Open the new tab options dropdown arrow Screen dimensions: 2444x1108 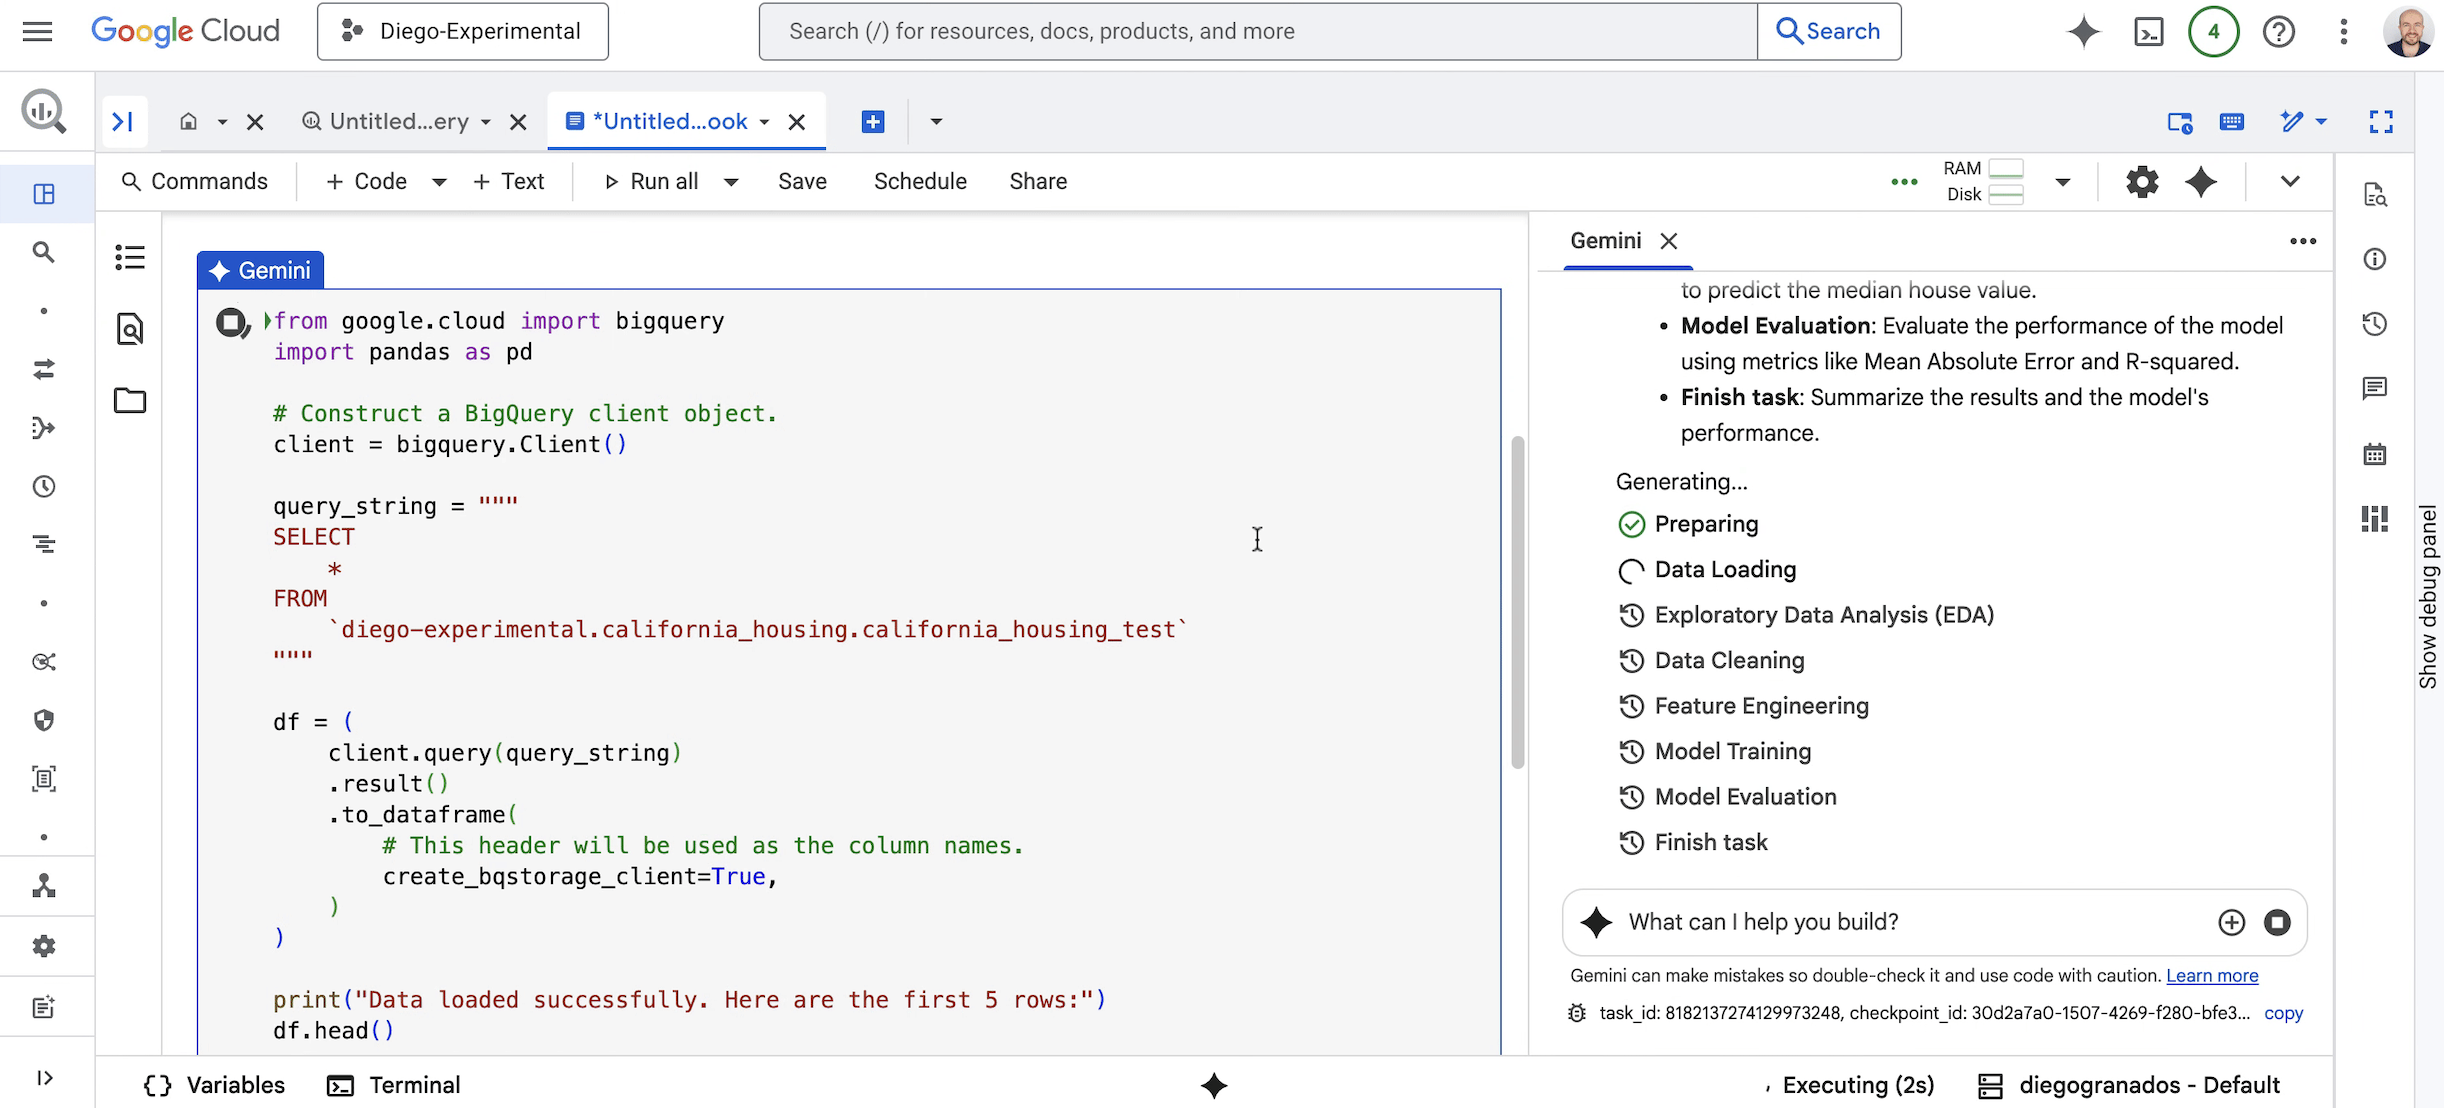(x=936, y=122)
